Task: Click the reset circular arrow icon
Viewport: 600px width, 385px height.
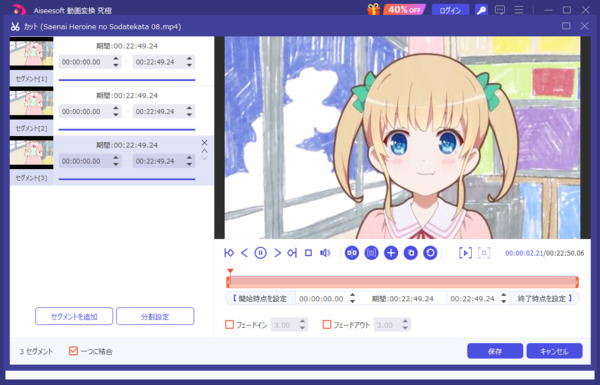Action: click(430, 253)
